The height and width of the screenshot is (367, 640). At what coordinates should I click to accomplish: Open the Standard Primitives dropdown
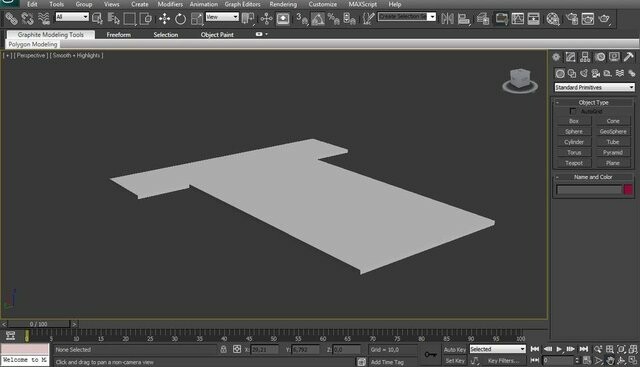pos(594,87)
